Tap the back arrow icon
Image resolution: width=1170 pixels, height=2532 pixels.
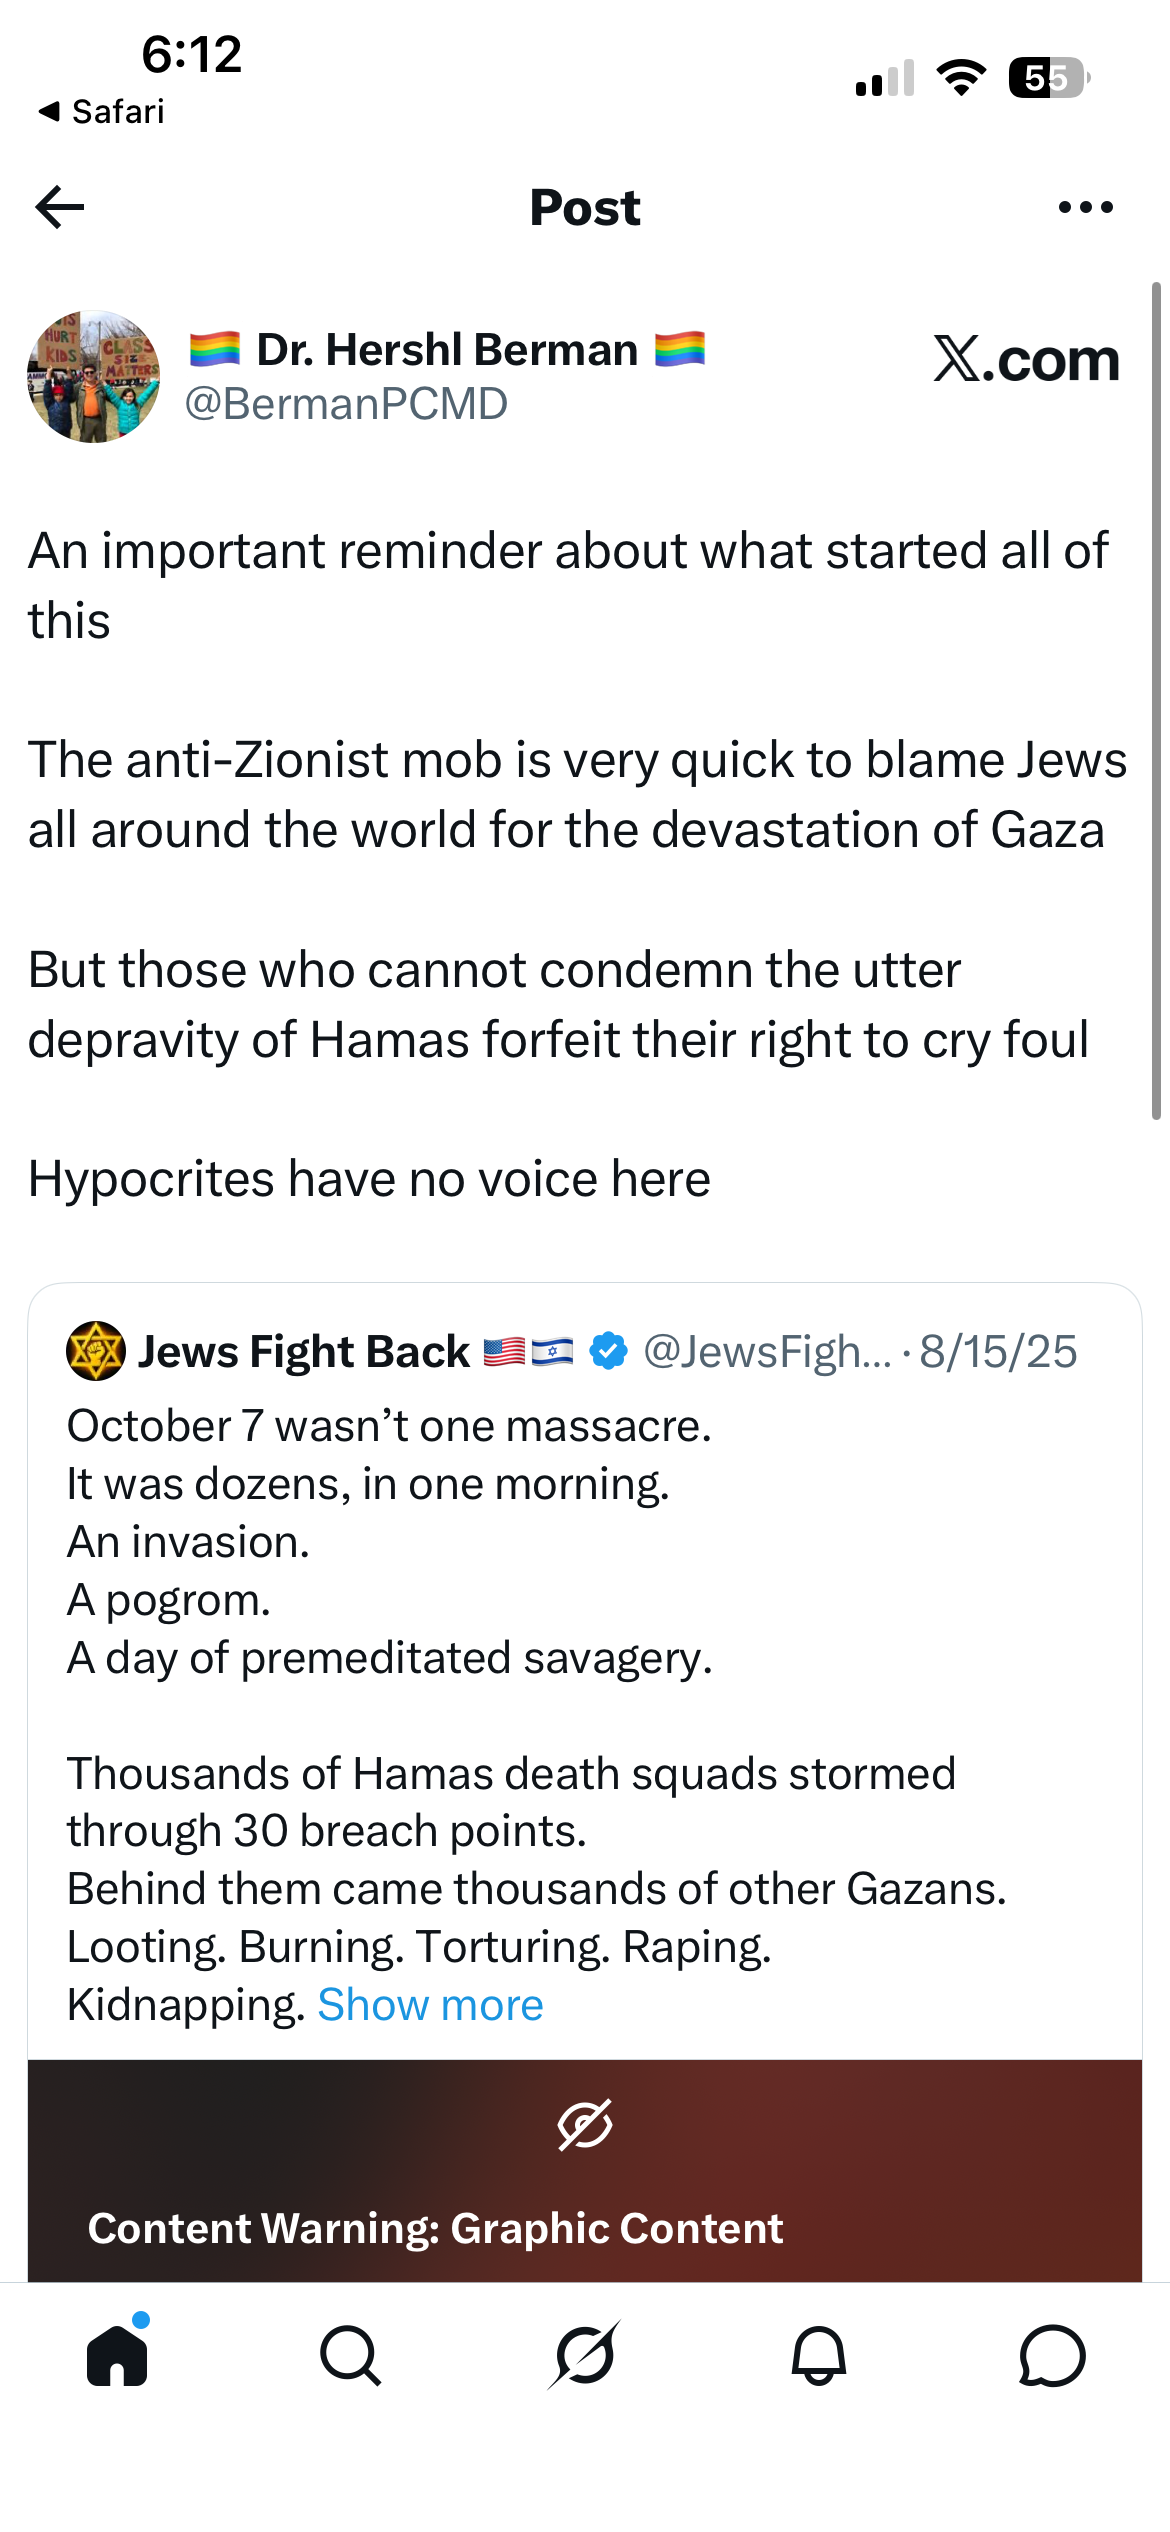click(x=60, y=207)
